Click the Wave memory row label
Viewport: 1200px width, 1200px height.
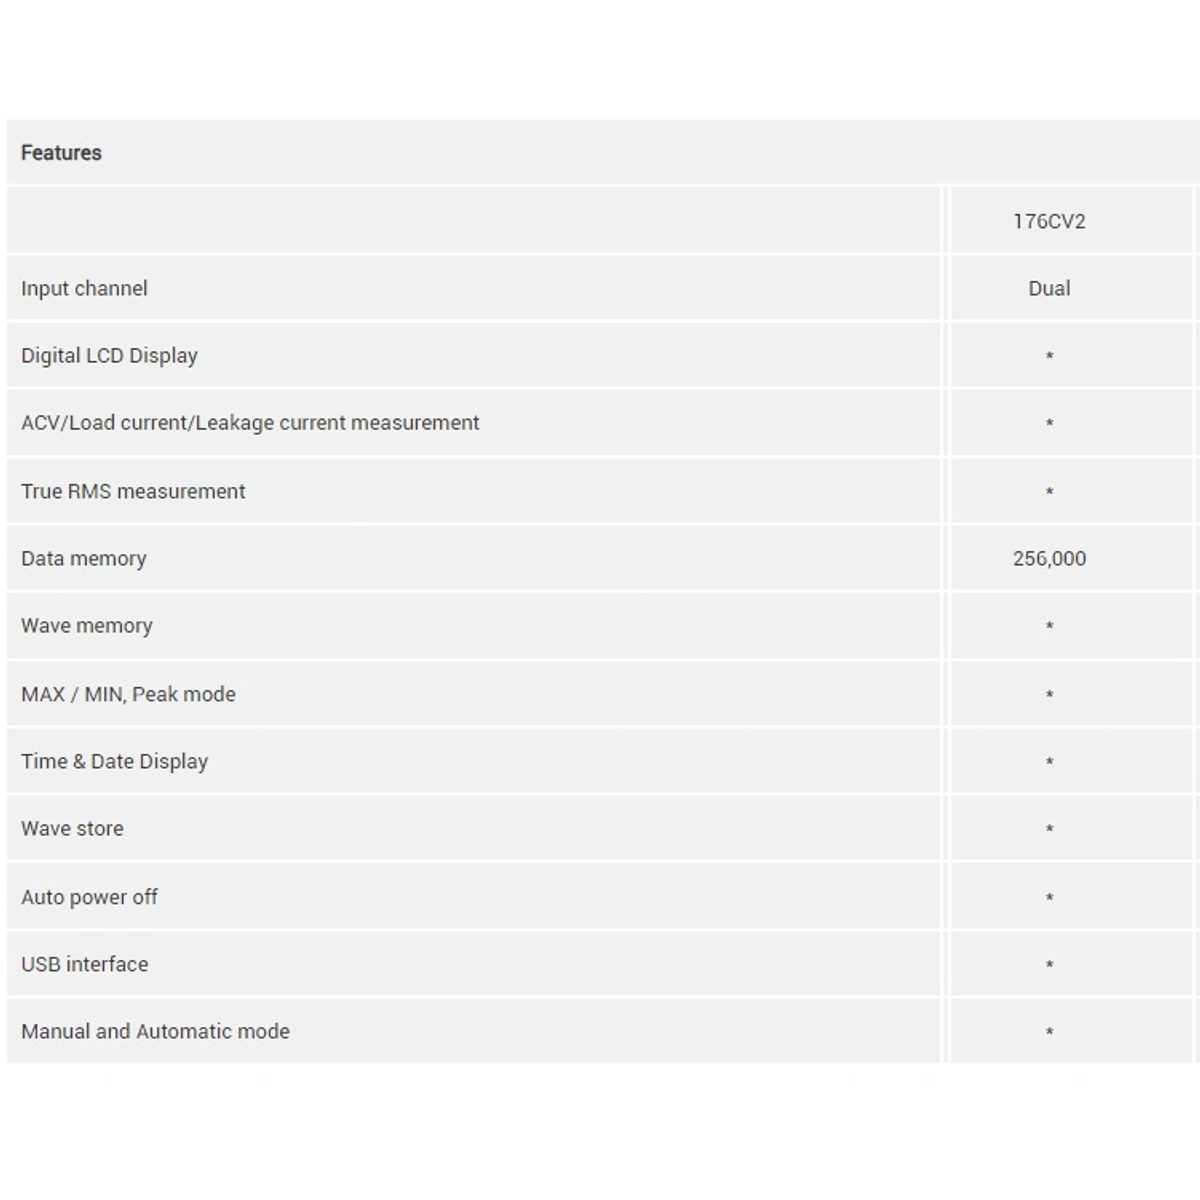point(87,626)
